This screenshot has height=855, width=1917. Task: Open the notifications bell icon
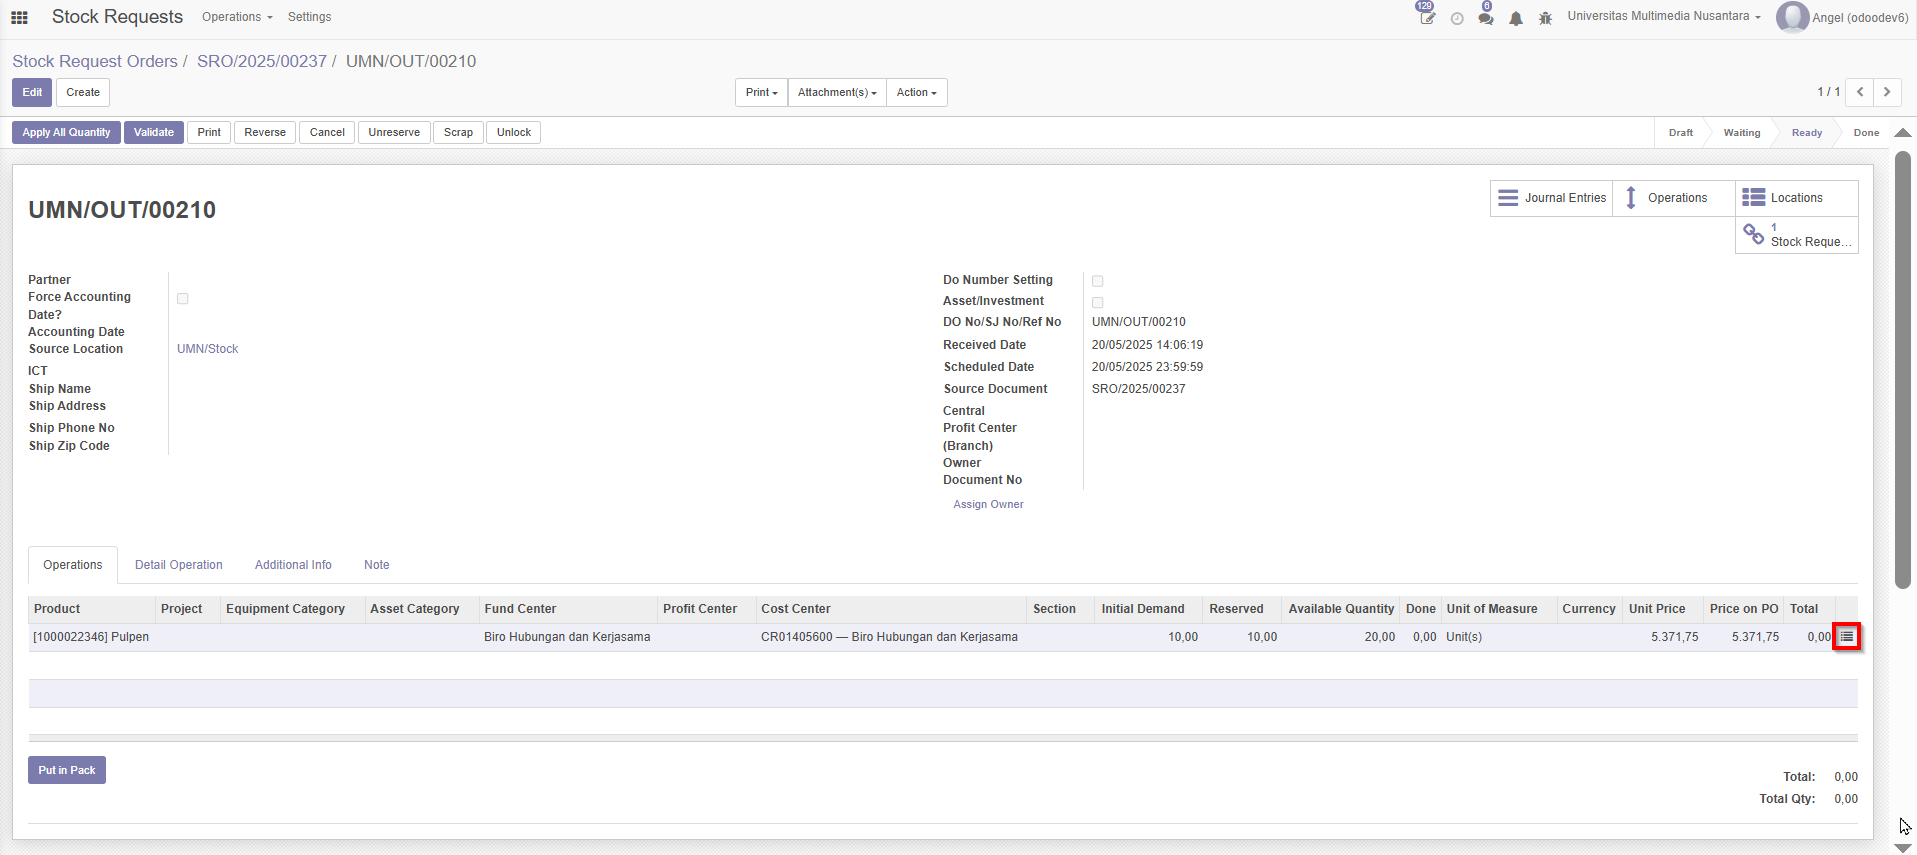[x=1516, y=18]
